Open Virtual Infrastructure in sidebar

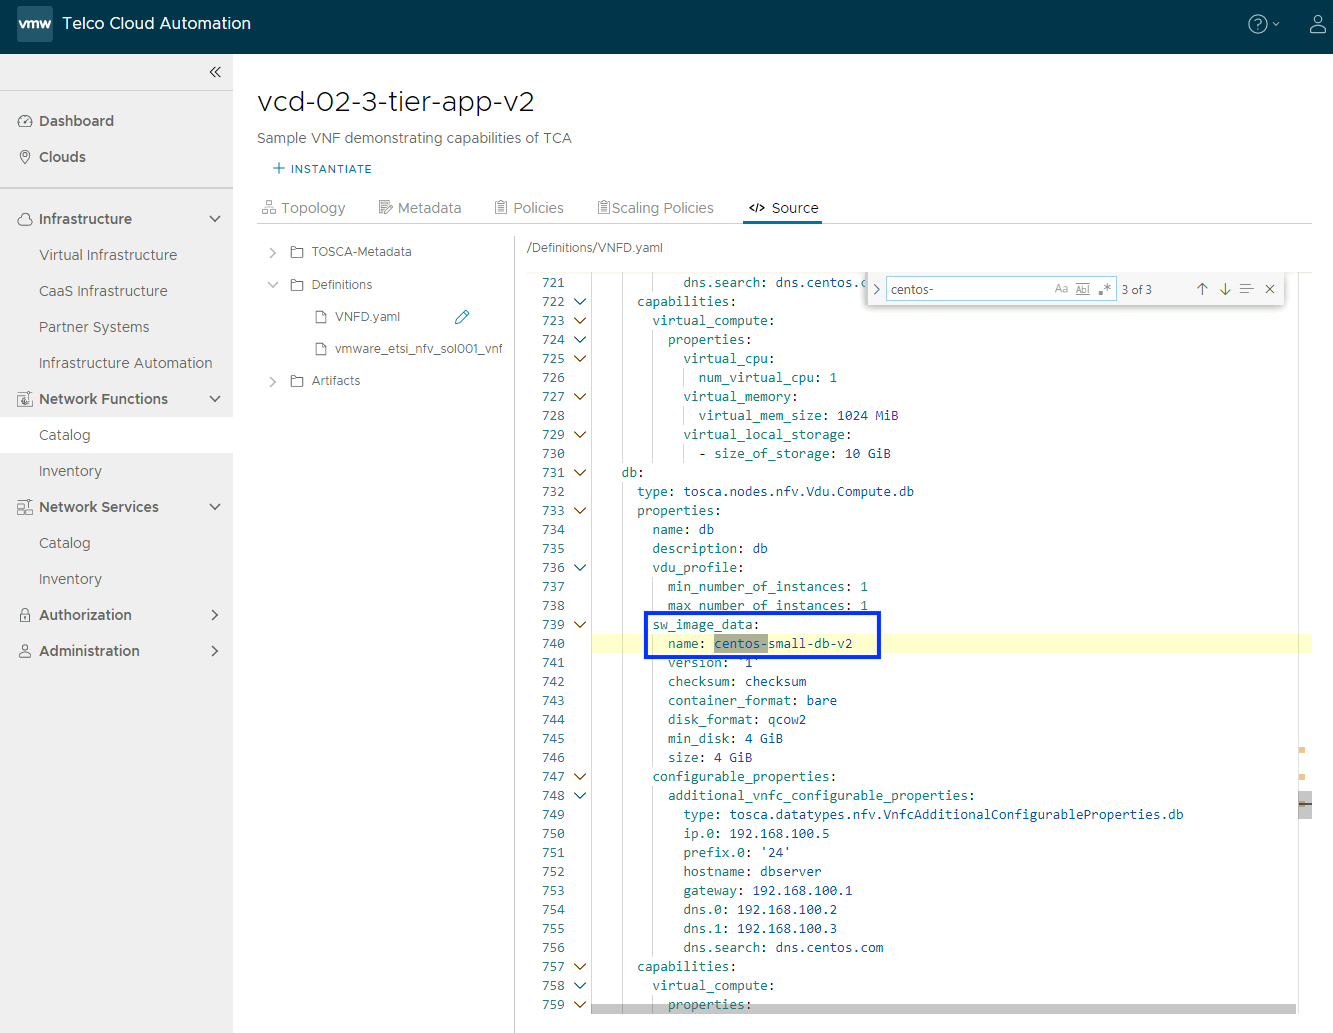point(108,255)
